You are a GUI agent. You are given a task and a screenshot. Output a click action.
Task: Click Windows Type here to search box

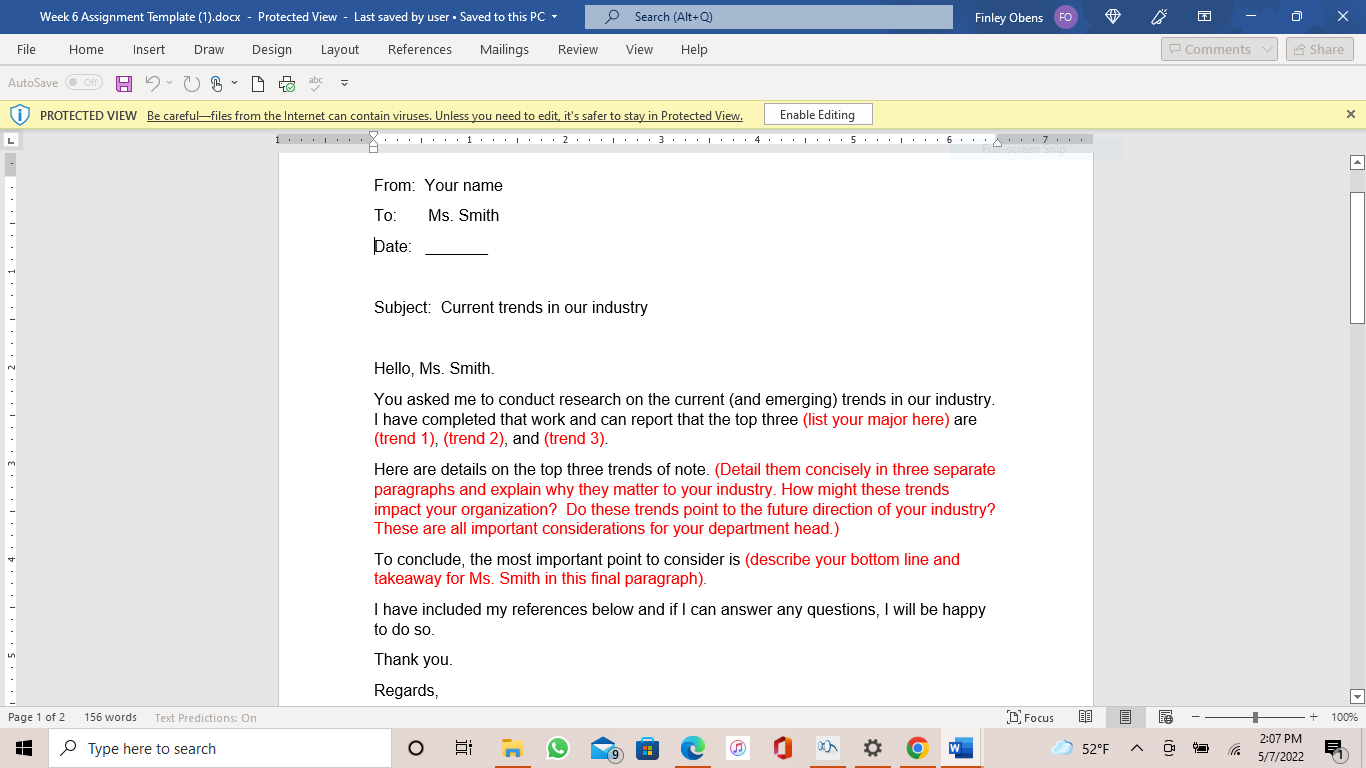pyautogui.click(x=219, y=748)
